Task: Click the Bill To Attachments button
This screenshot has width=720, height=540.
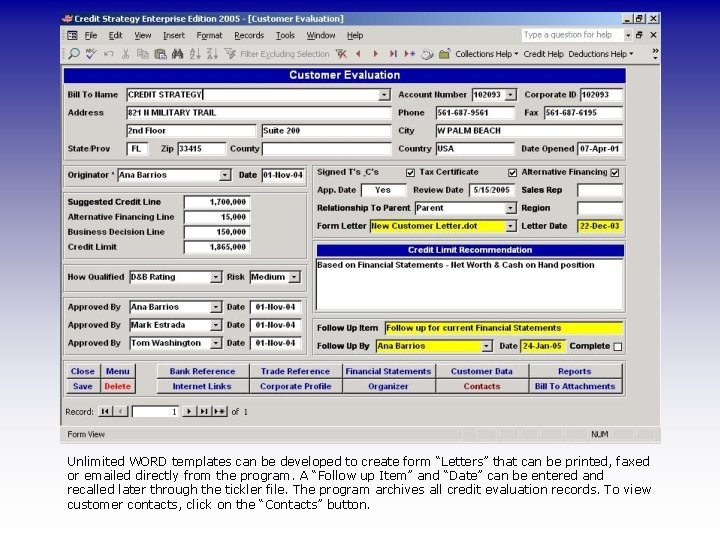Action: tap(575, 386)
